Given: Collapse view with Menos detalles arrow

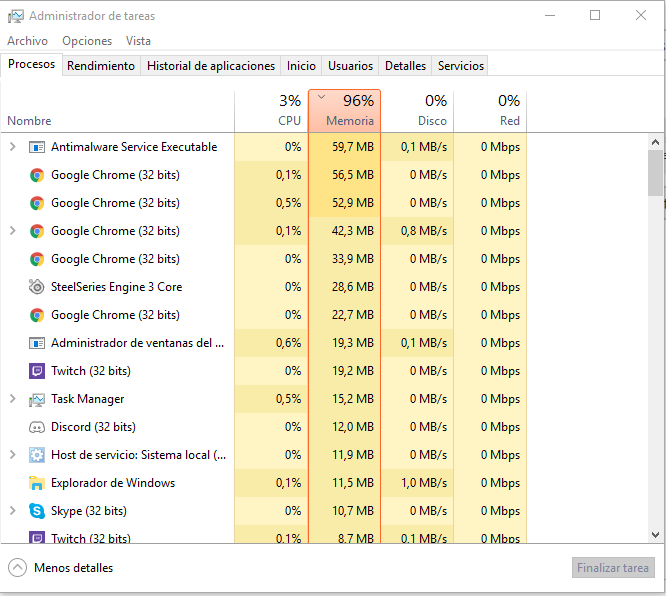Looking at the screenshot, I should point(17,568).
